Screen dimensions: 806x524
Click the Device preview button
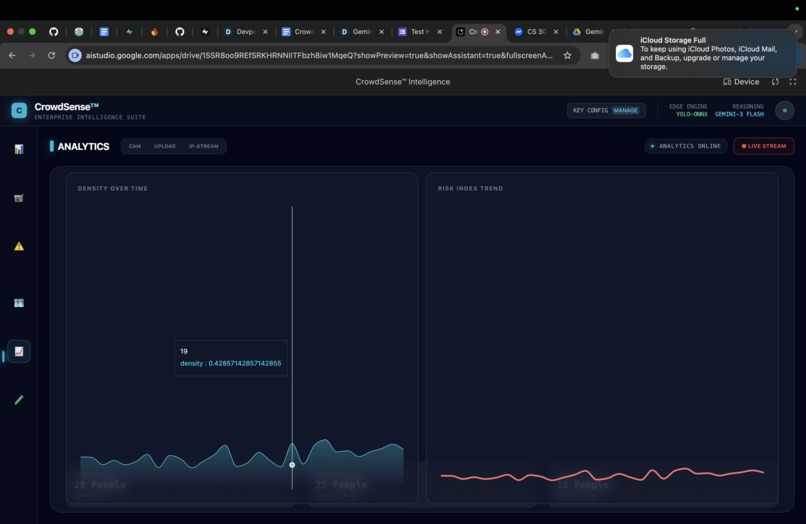tap(741, 82)
